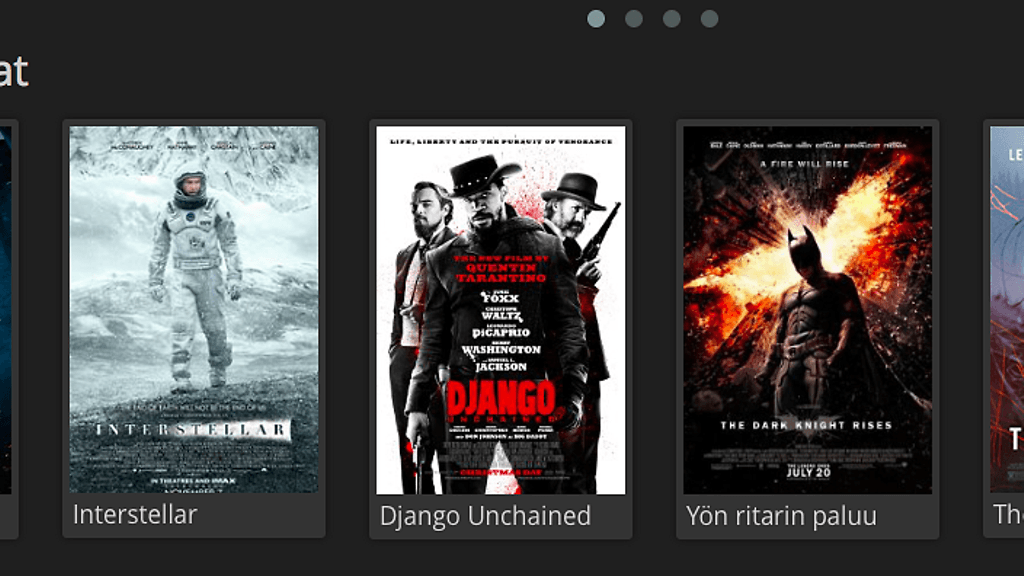Screen dimensions: 1024x576
Task: Open the Django Unchained poster
Action: [x=501, y=310]
